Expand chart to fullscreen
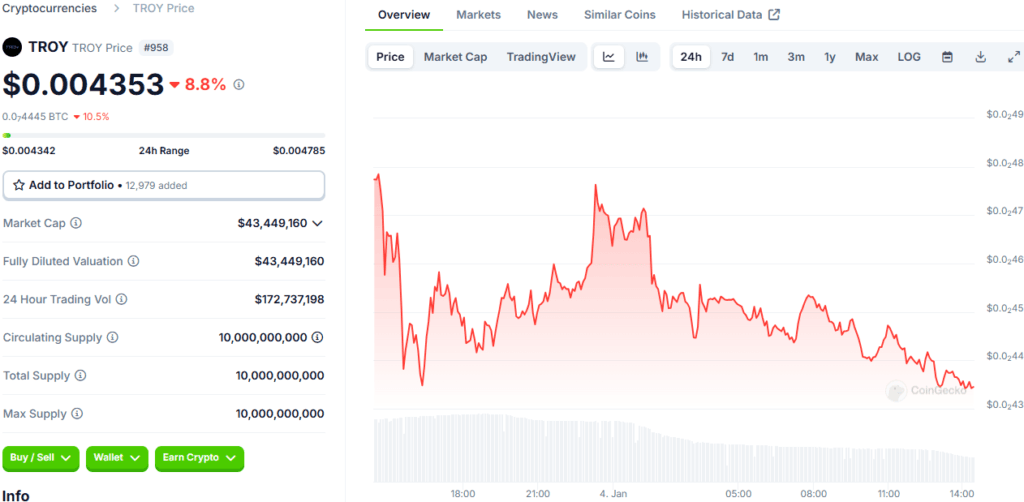The width and height of the screenshot is (1024, 502). [x=1014, y=57]
